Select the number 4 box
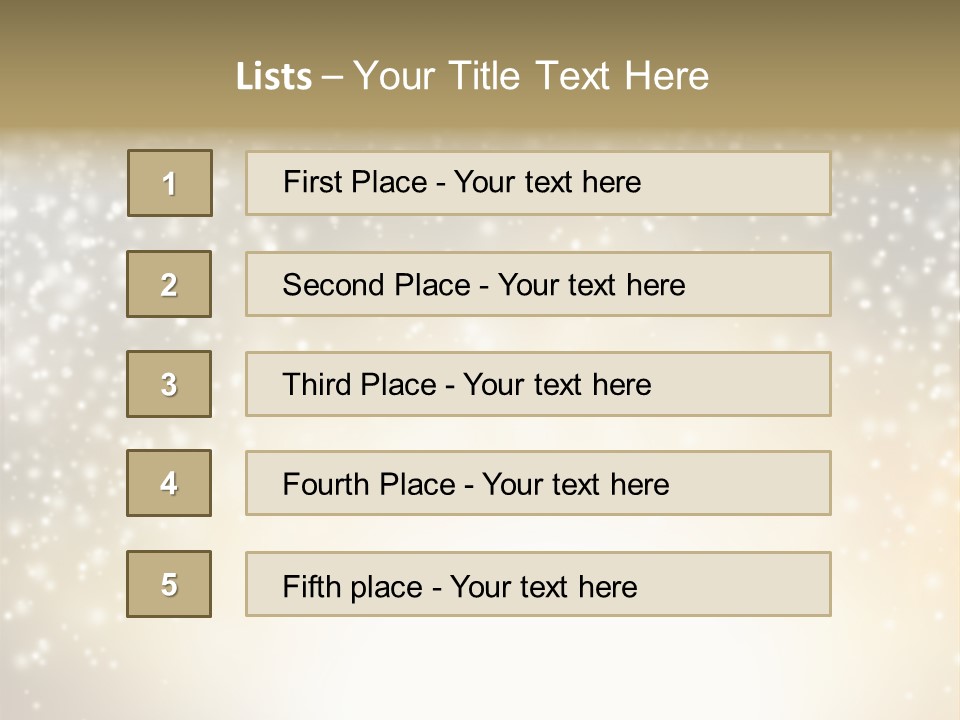The height and width of the screenshot is (720, 960). click(170, 483)
